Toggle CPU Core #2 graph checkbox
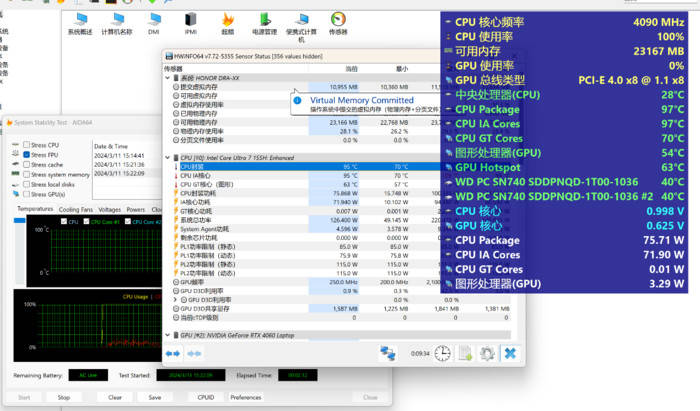Image resolution: width=700 pixels, height=411 pixels. pyautogui.click(x=128, y=221)
